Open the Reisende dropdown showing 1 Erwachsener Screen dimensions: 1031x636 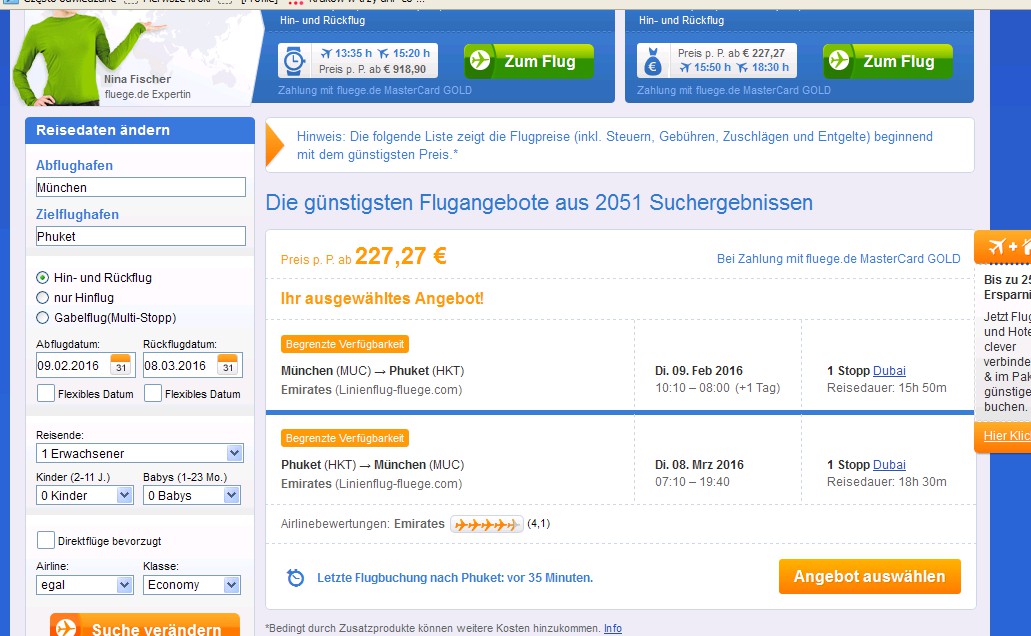139,453
